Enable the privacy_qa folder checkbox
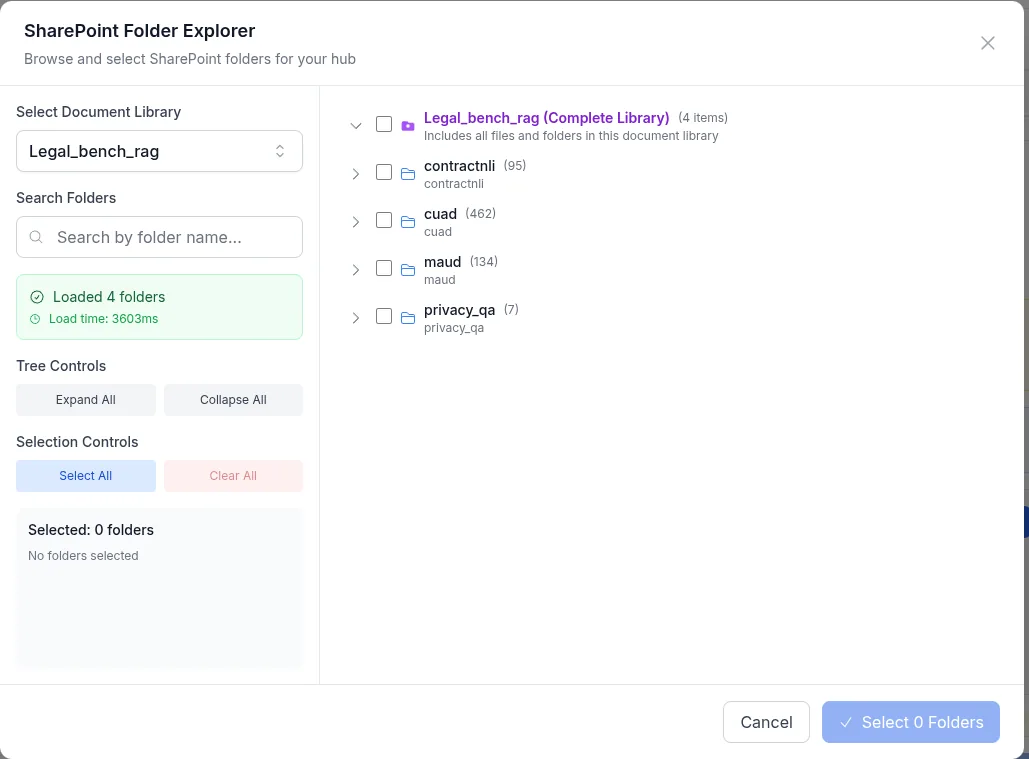Viewport: 1029px width, 759px height. point(384,316)
